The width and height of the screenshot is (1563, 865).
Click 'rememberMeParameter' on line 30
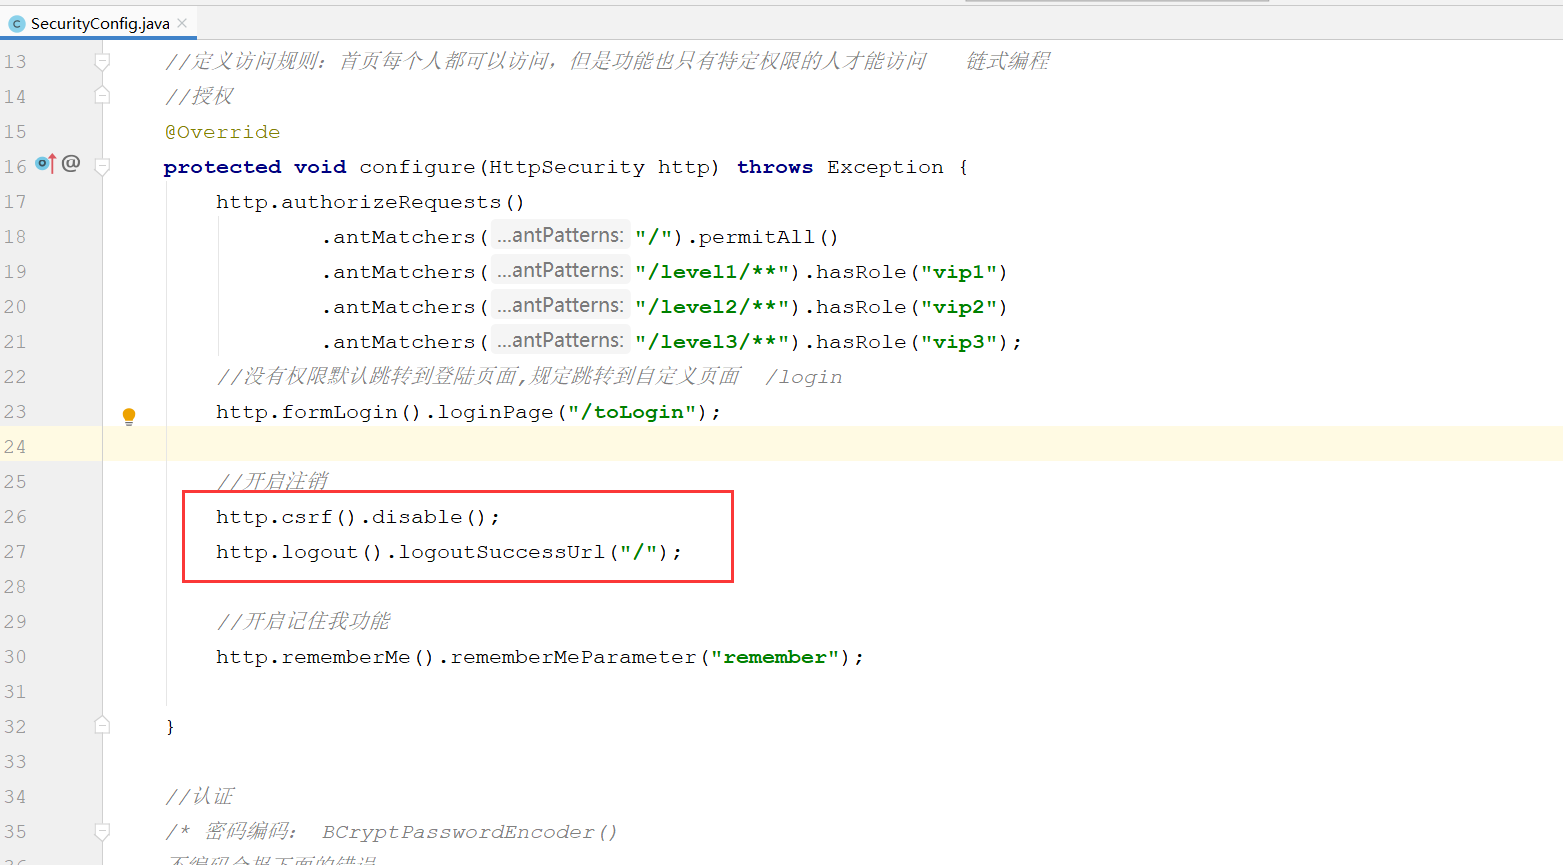pos(573,657)
